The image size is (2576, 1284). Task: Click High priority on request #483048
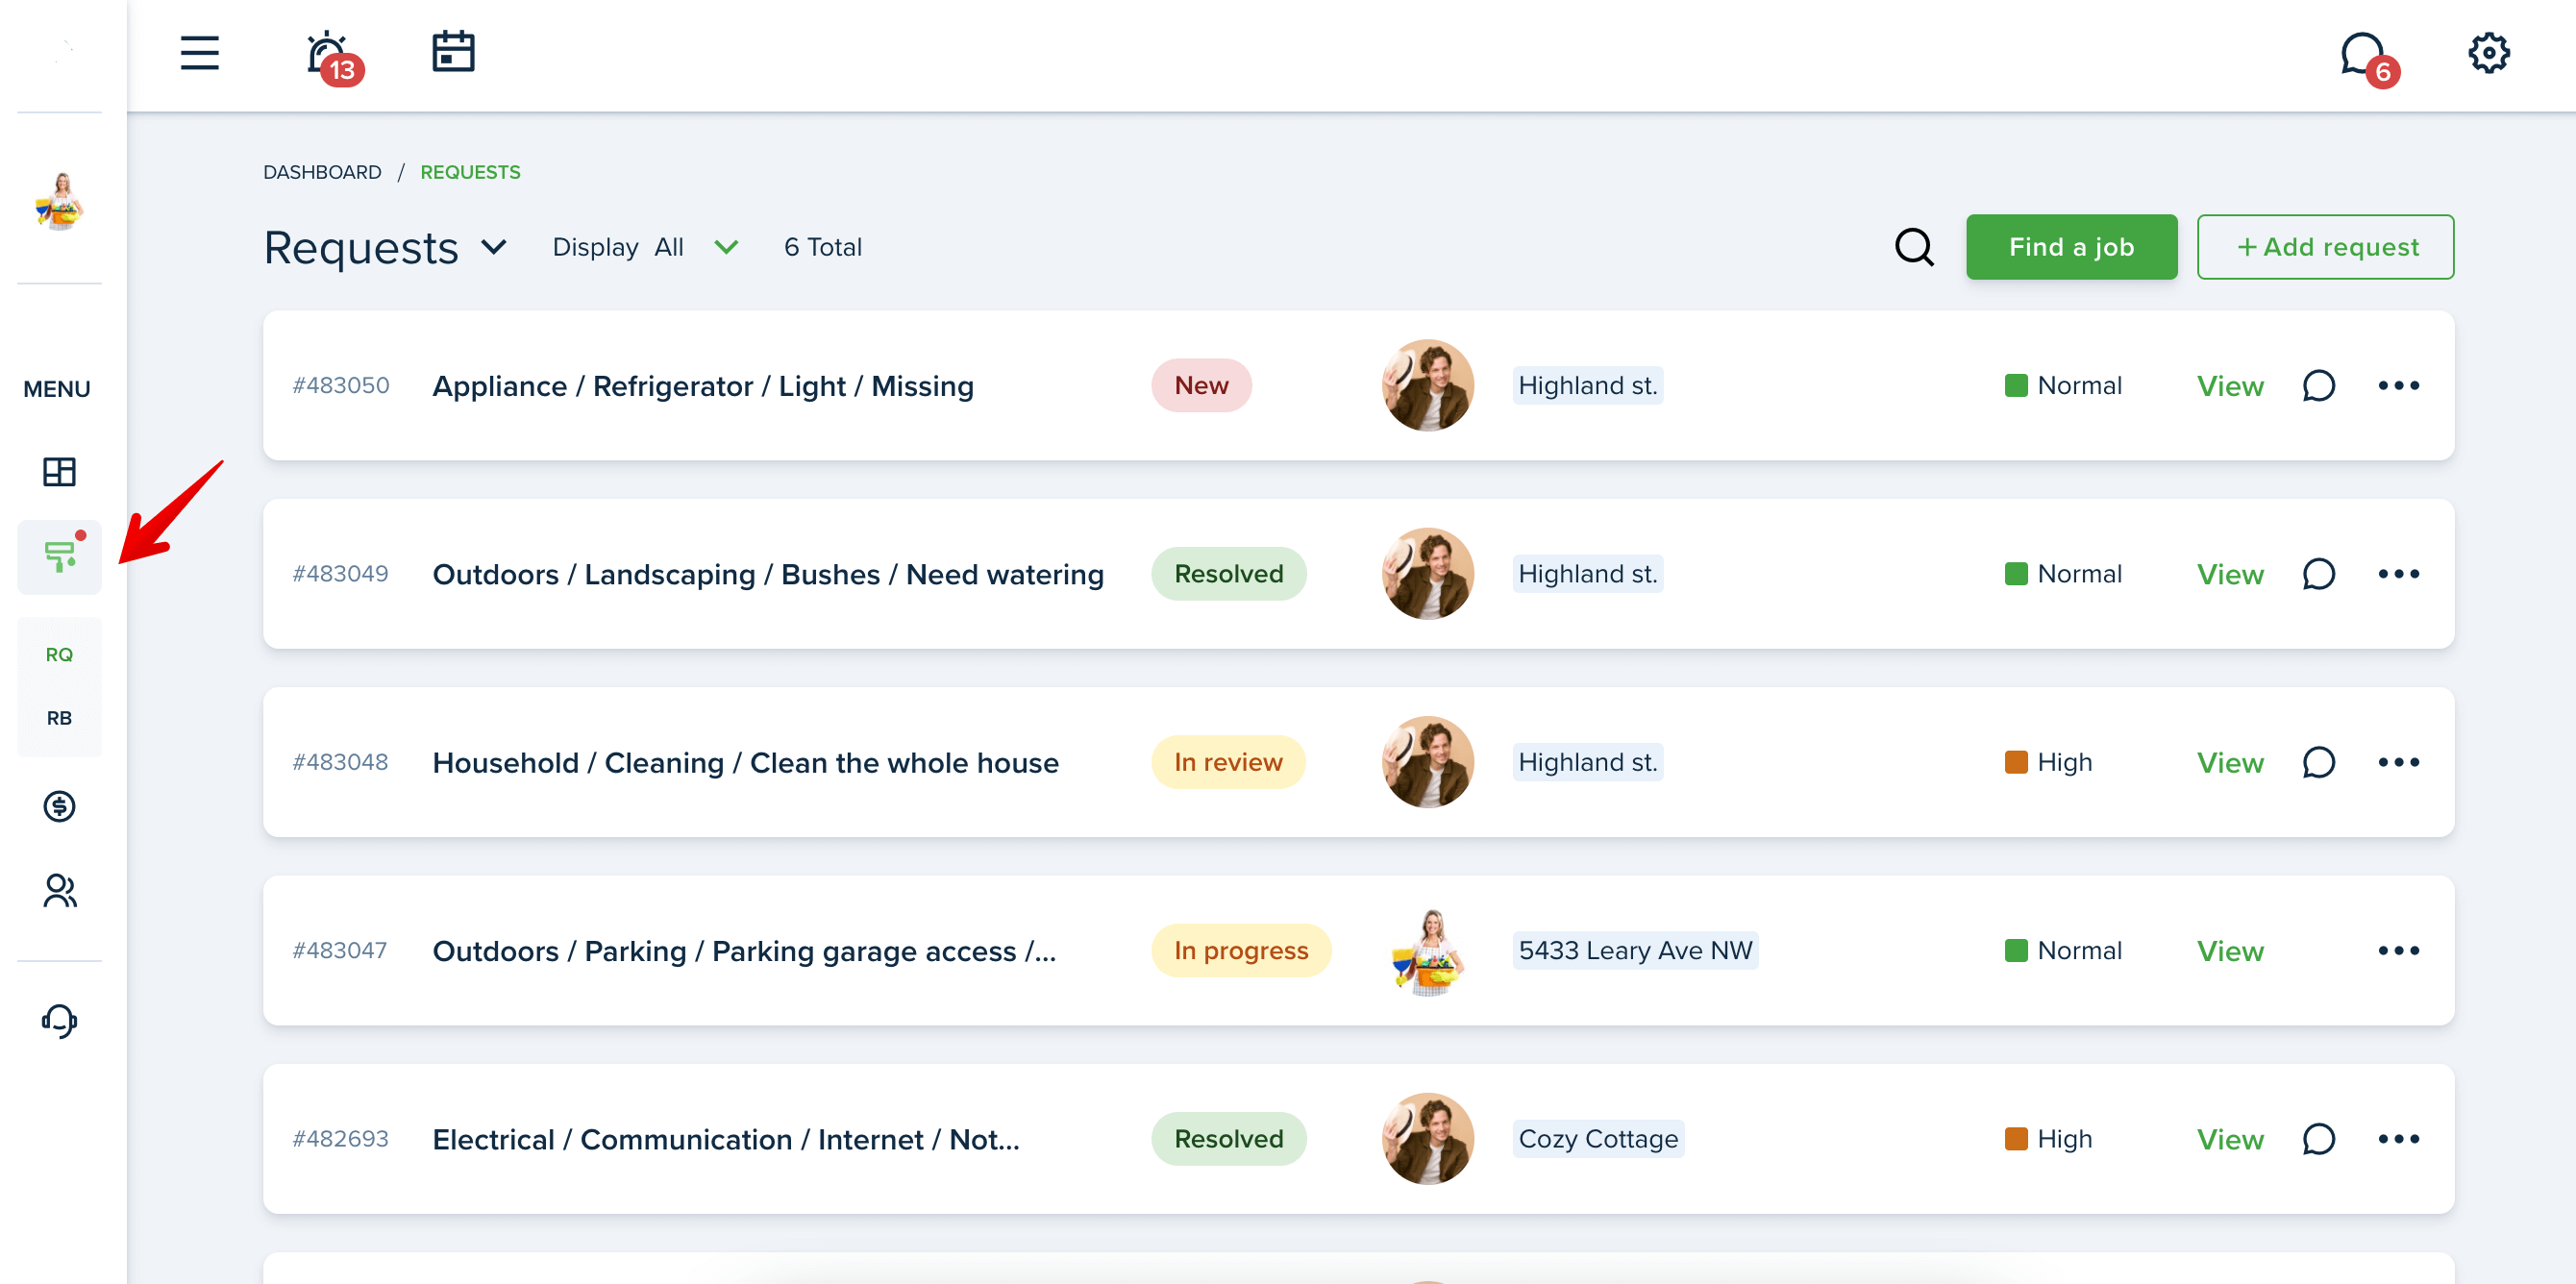(x=2047, y=762)
